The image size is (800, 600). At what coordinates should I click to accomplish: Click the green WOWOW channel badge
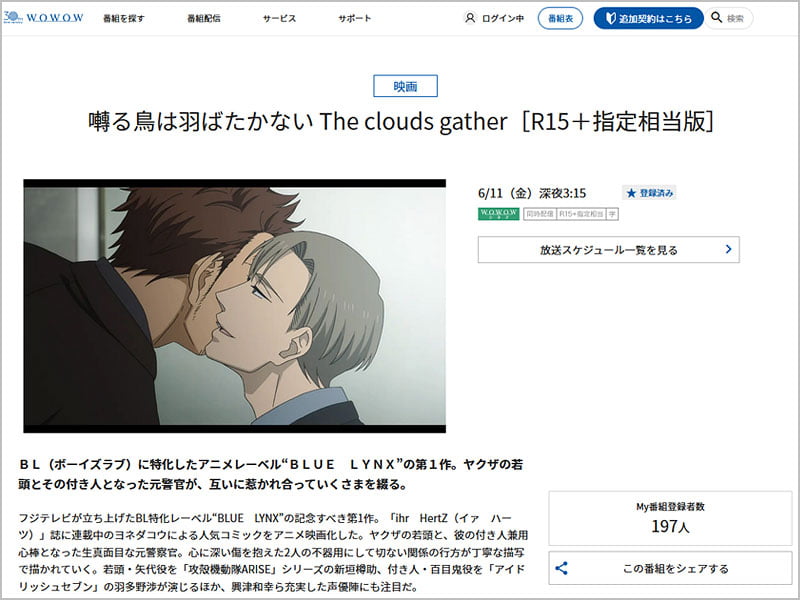498,214
